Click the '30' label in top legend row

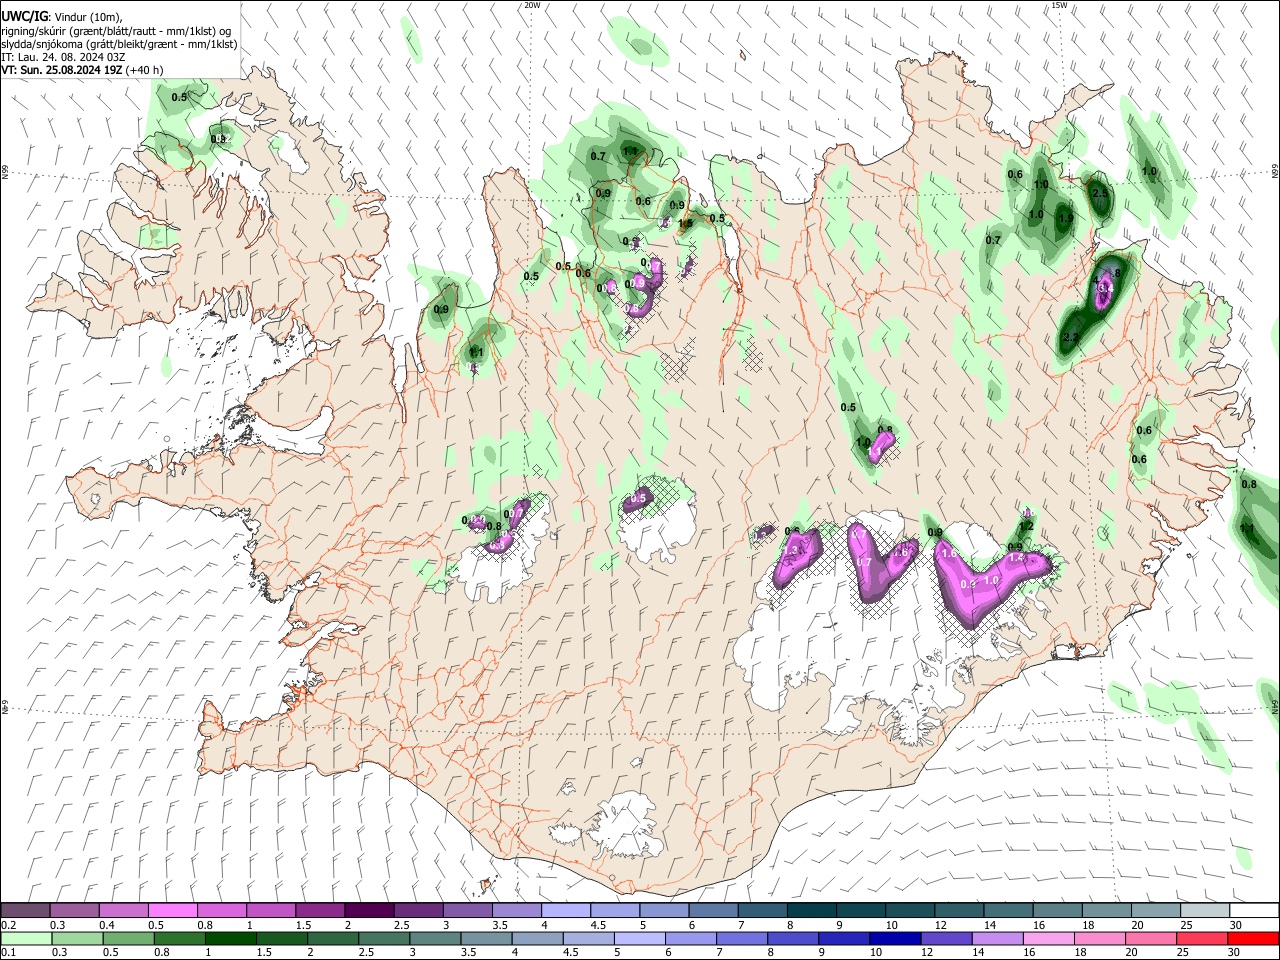tap(1236, 925)
